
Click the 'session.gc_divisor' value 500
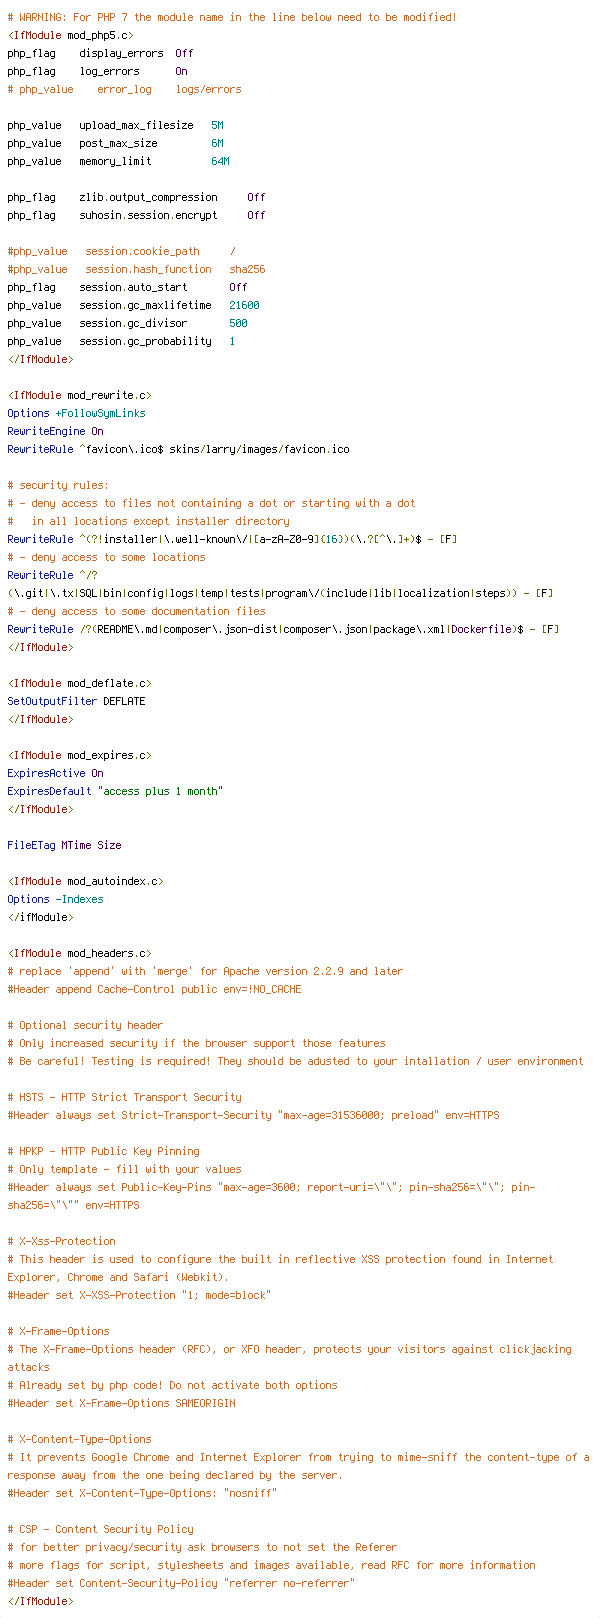click(238, 323)
